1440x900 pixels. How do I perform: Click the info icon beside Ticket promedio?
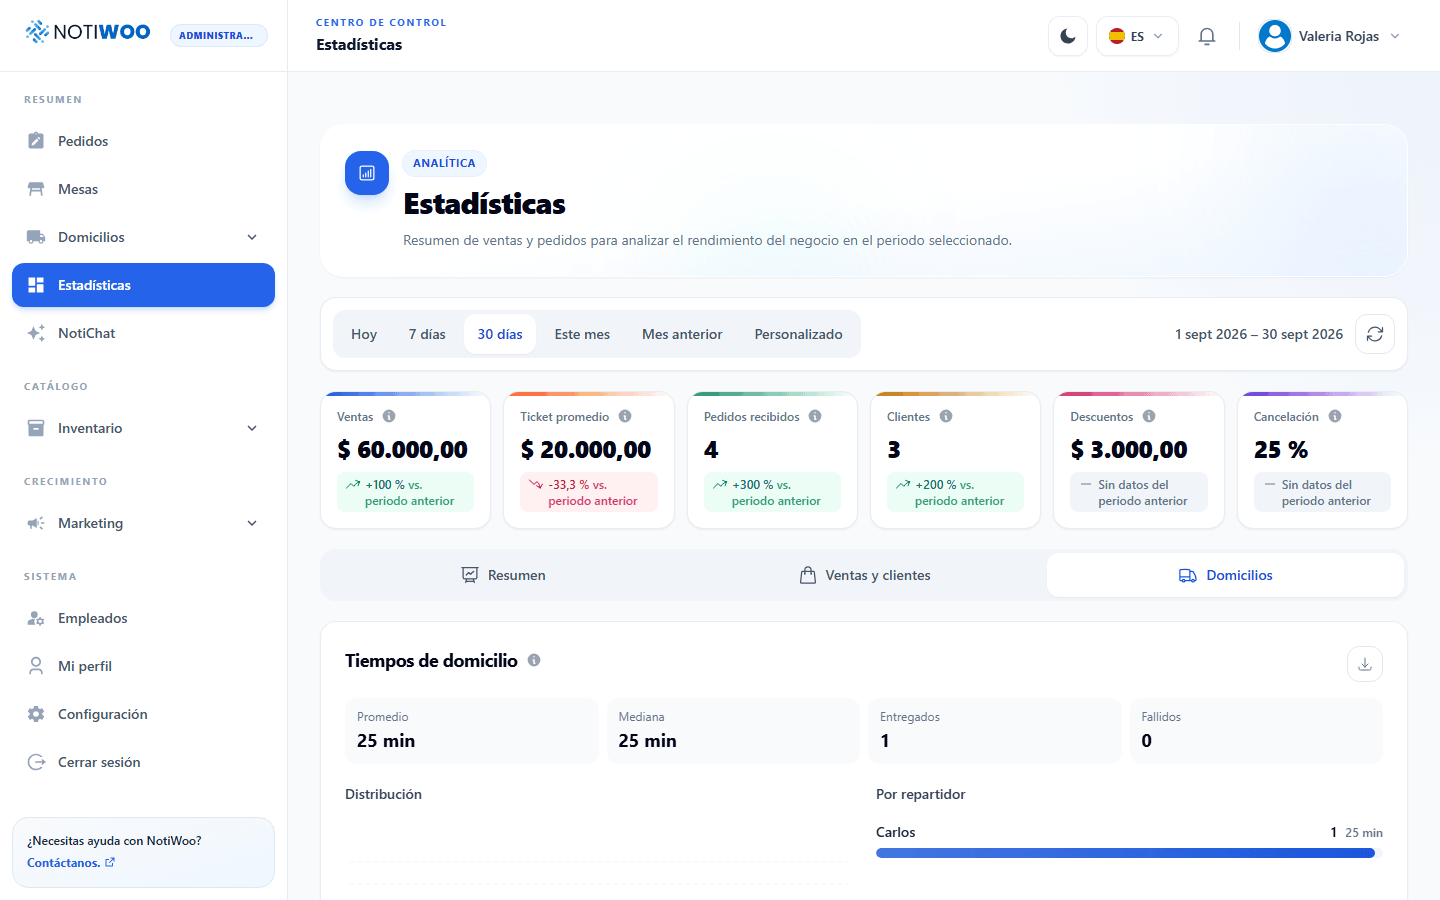coord(625,416)
